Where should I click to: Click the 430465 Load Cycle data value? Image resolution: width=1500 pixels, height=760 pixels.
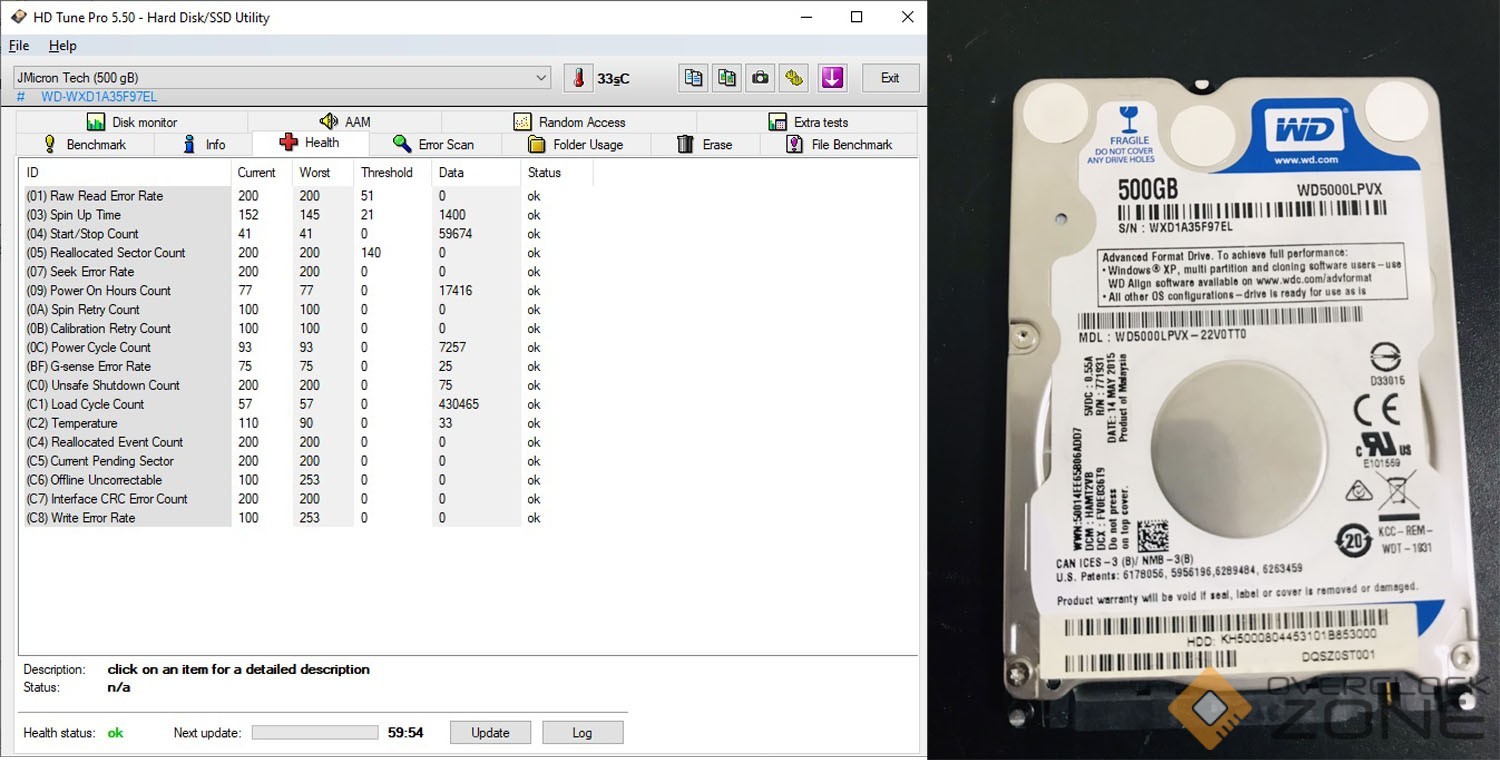coord(459,405)
